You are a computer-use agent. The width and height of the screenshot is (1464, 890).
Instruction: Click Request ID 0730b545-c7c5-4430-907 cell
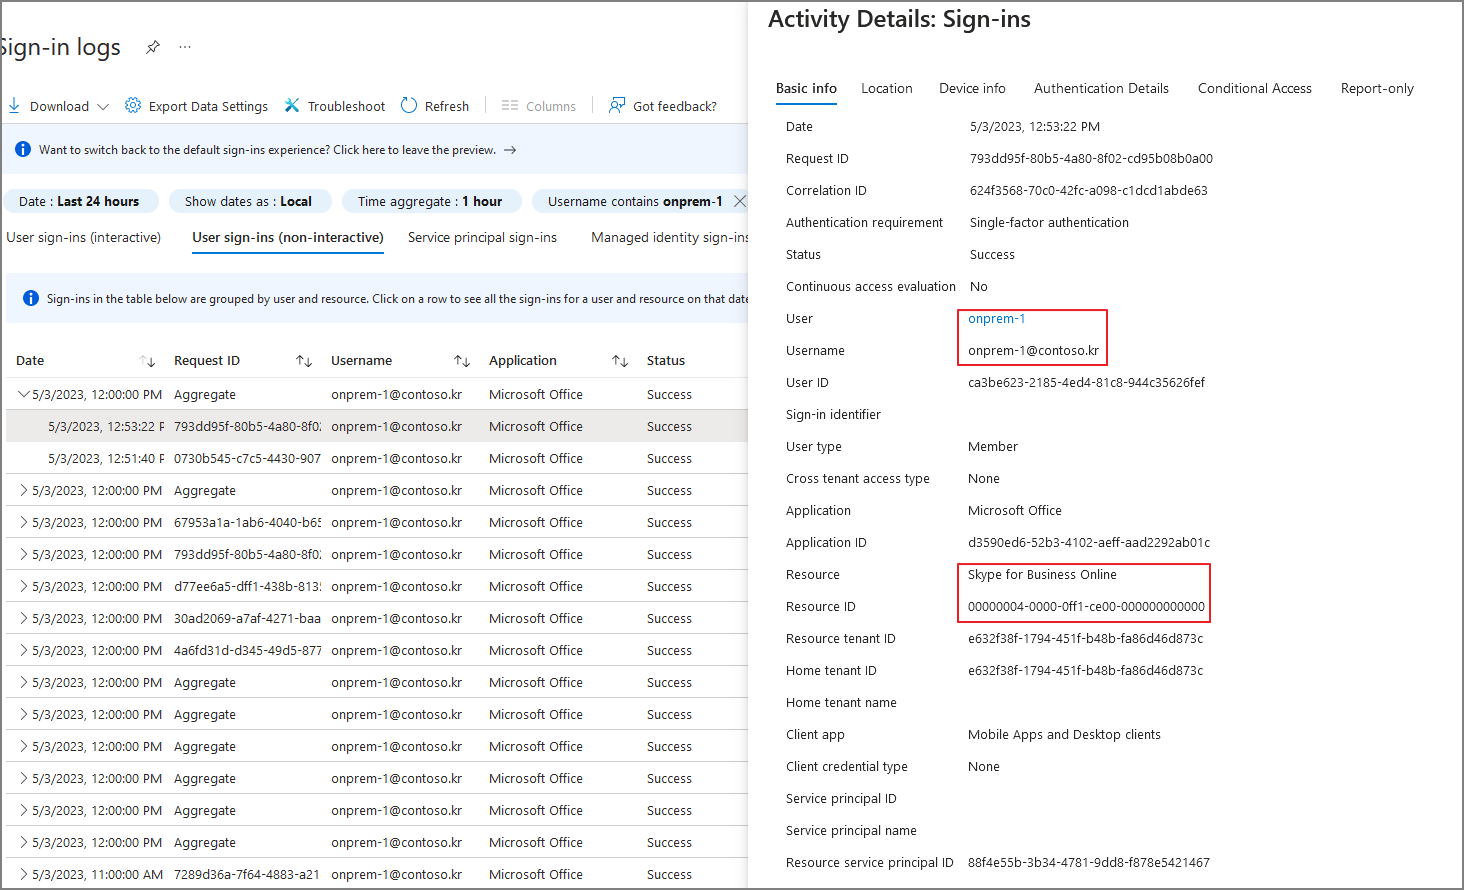247,458
